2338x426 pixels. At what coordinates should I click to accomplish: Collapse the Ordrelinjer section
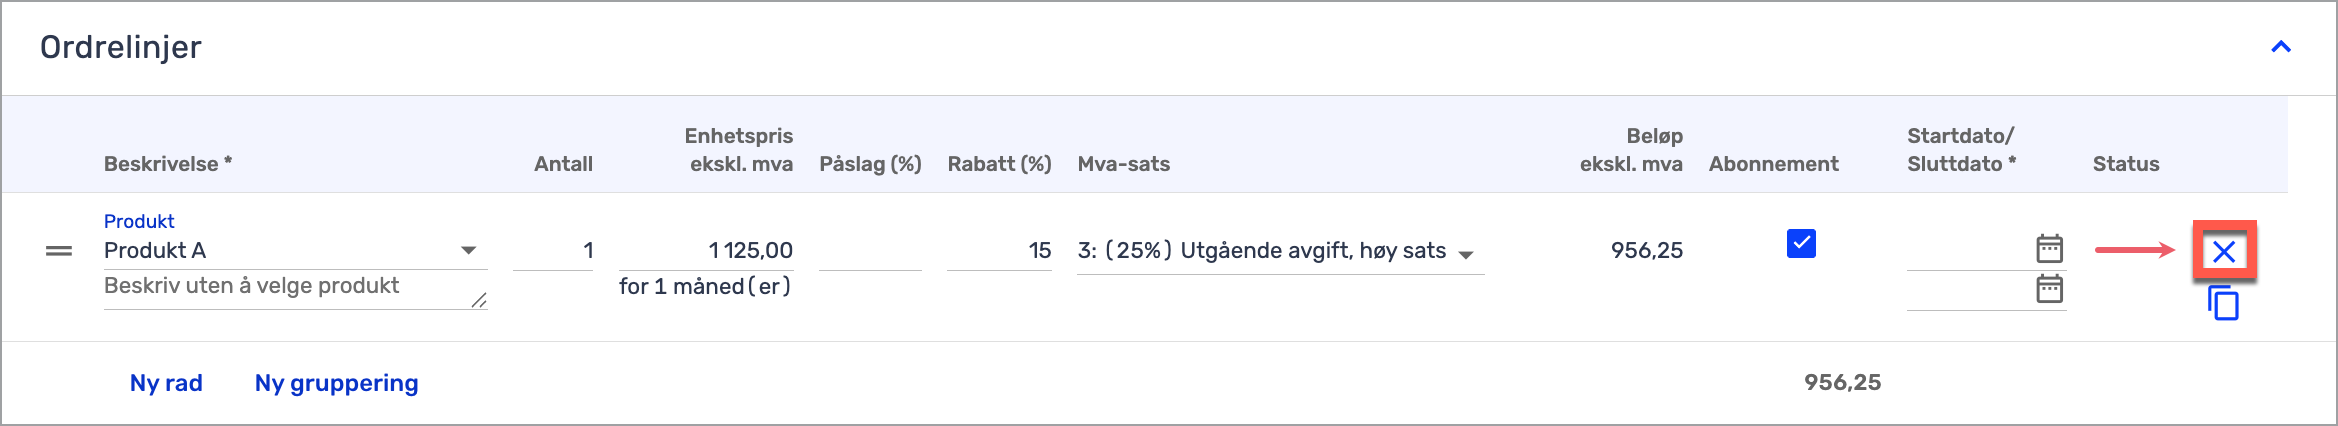(x=2280, y=47)
